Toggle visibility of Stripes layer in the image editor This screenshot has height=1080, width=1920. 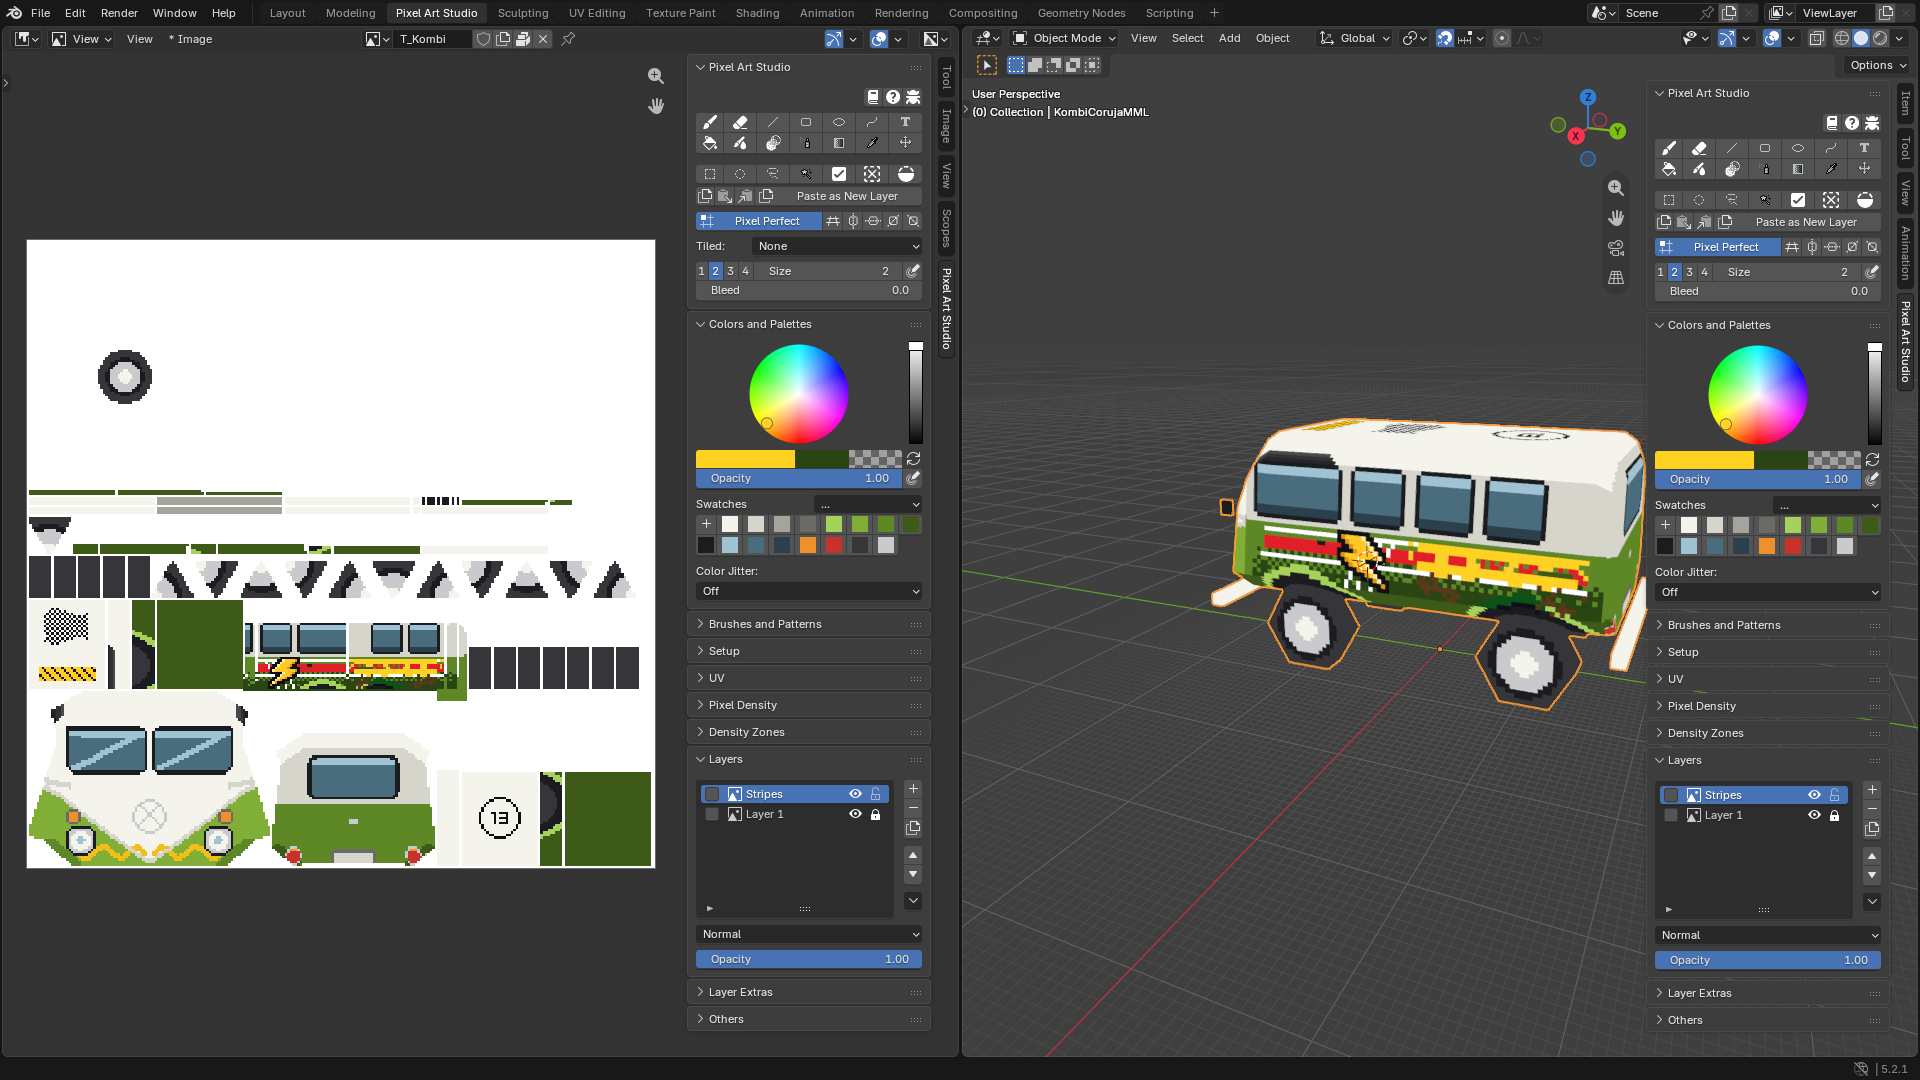[x=855, y=794]
